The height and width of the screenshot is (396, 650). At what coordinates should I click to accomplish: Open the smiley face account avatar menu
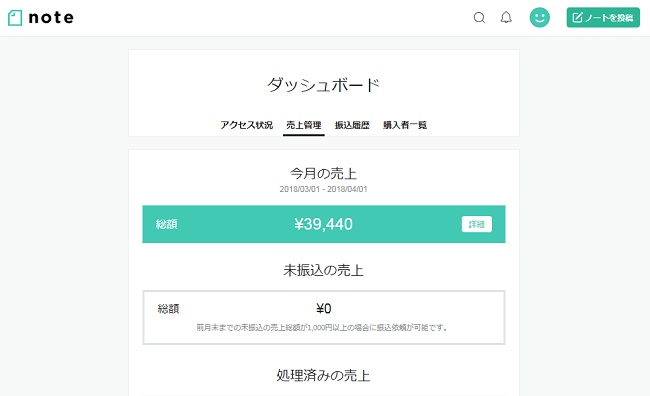[539, 17]
